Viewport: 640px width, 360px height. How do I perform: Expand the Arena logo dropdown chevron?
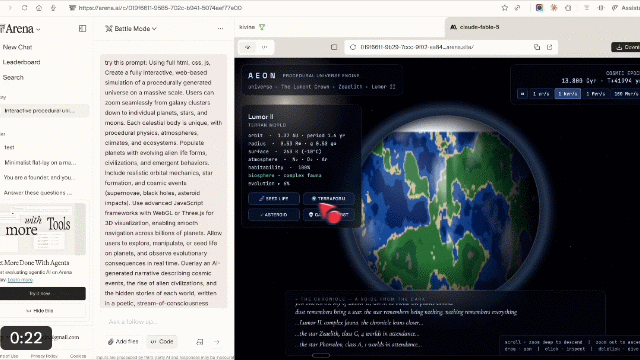(x=38, y=29)
